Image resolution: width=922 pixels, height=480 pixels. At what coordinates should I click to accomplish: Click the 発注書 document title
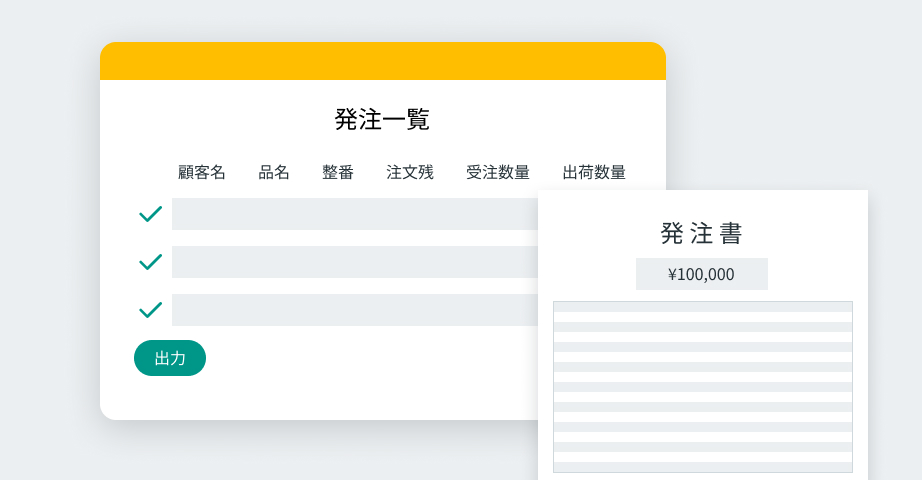click(x=702, y=233)
